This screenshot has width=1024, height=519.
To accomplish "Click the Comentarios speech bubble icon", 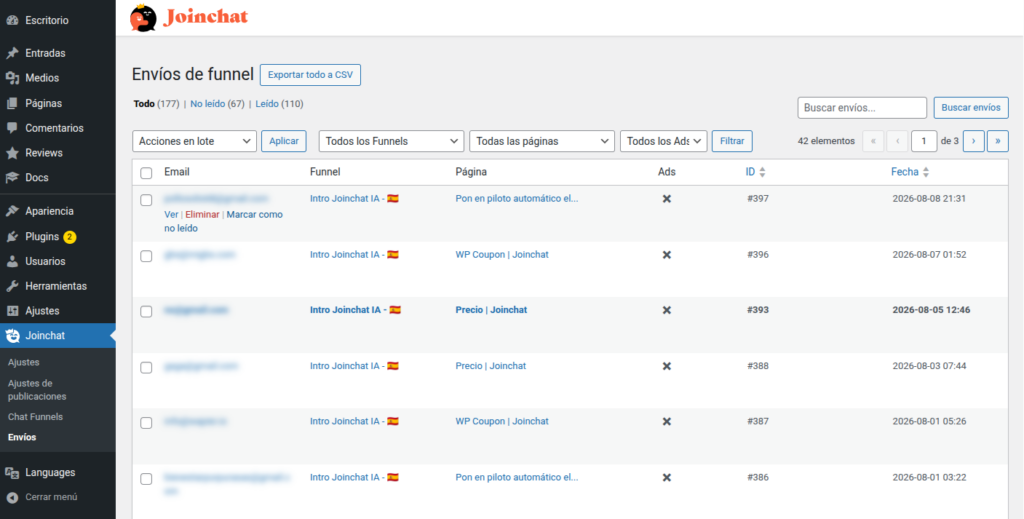I will (12, 128).
